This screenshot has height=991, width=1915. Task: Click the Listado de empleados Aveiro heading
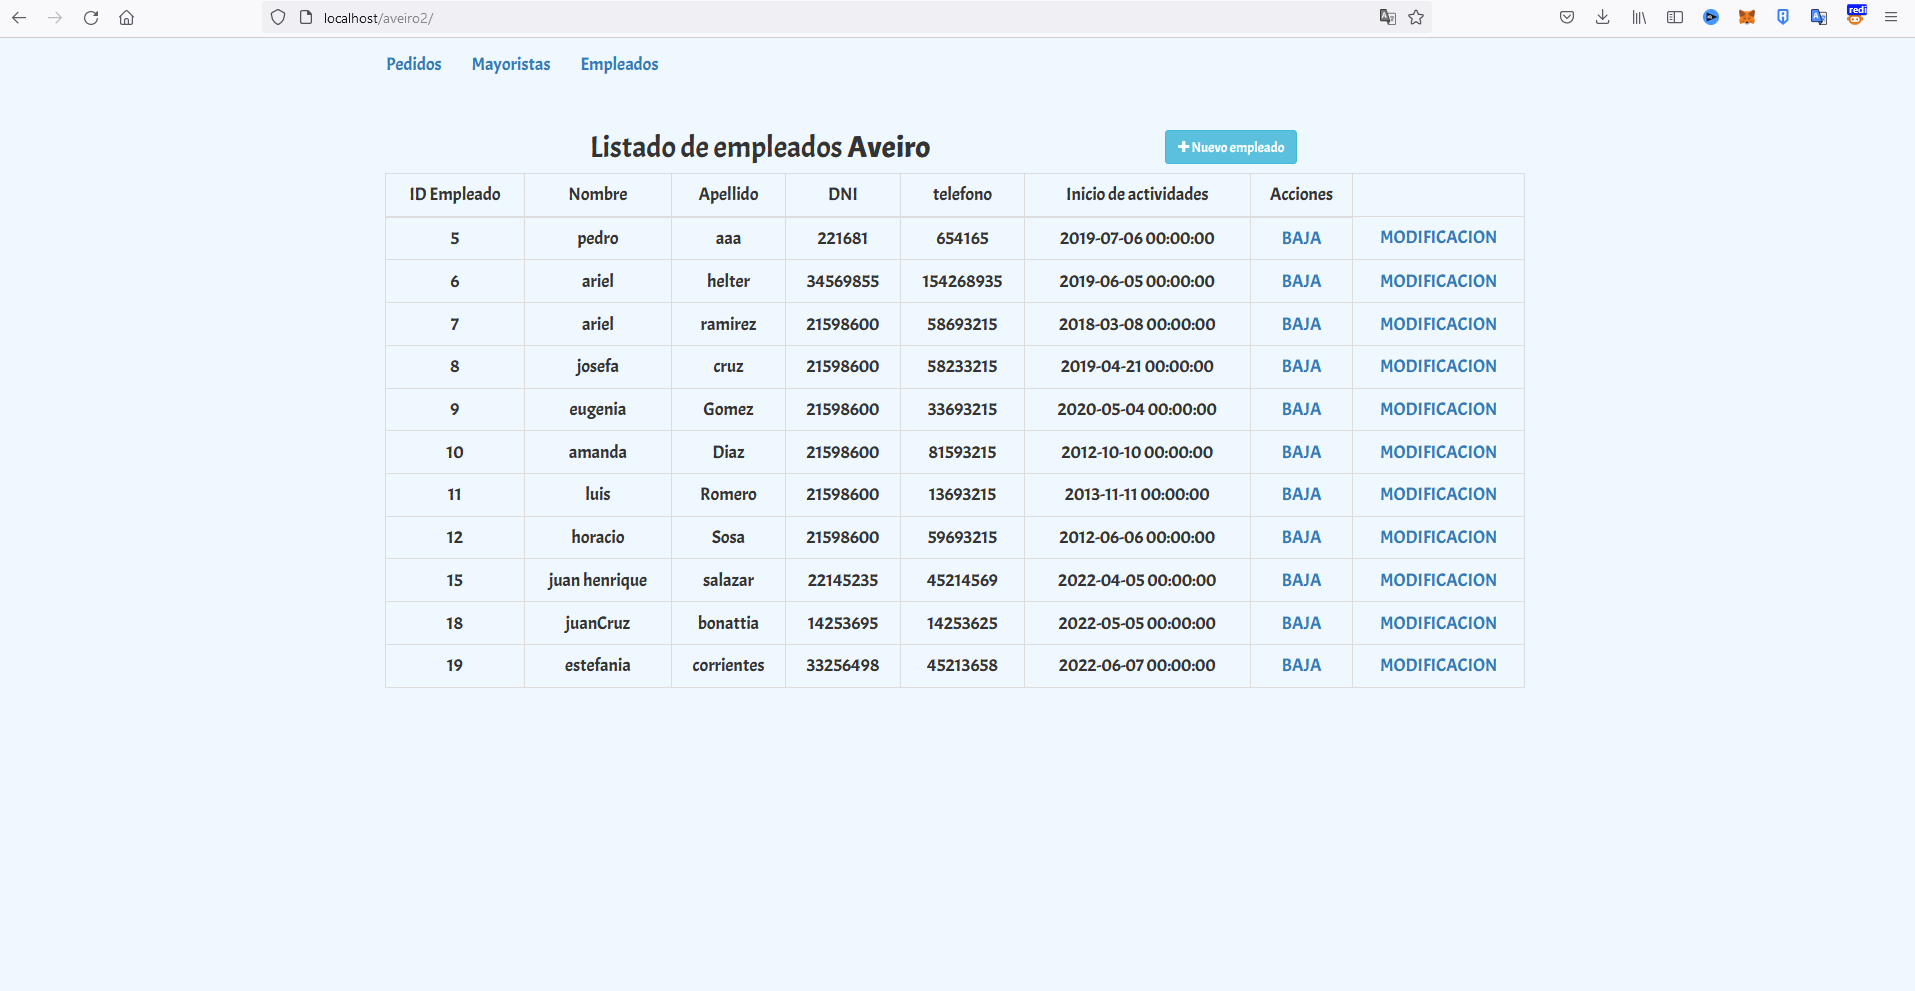point(760,147)
